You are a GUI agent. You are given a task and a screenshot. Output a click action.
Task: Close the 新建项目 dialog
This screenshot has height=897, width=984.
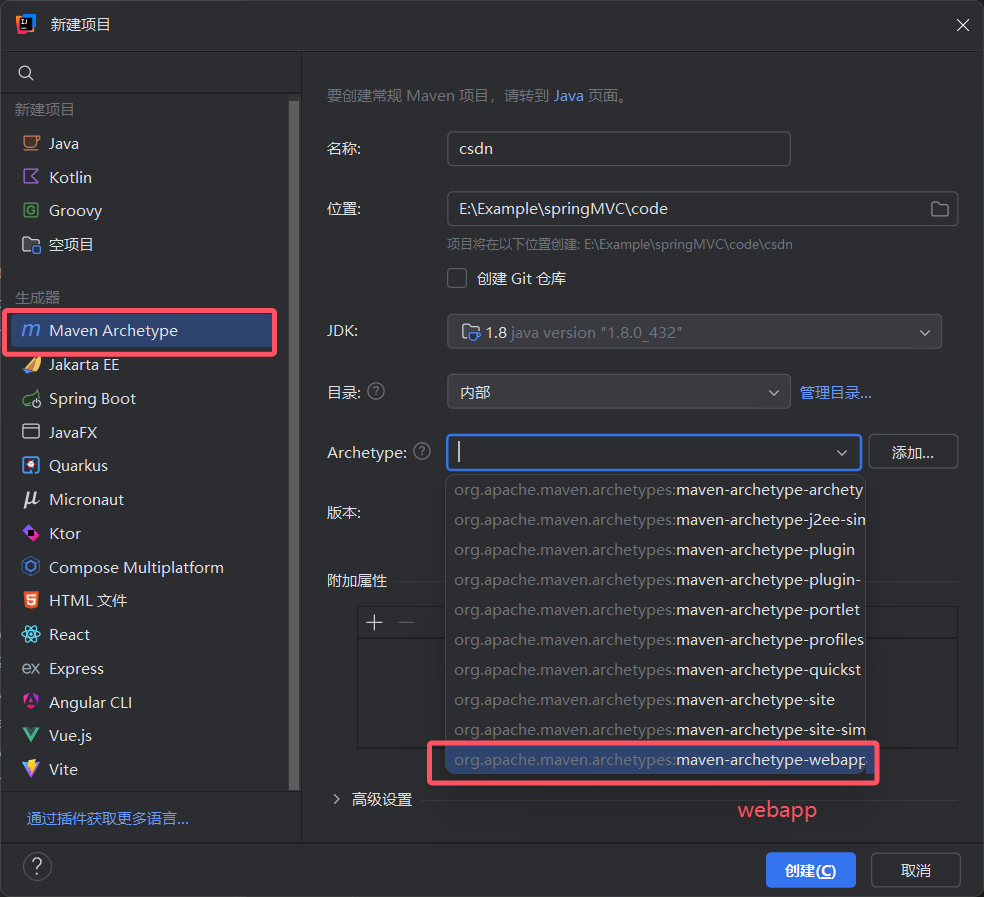click(x=963, y=24)
